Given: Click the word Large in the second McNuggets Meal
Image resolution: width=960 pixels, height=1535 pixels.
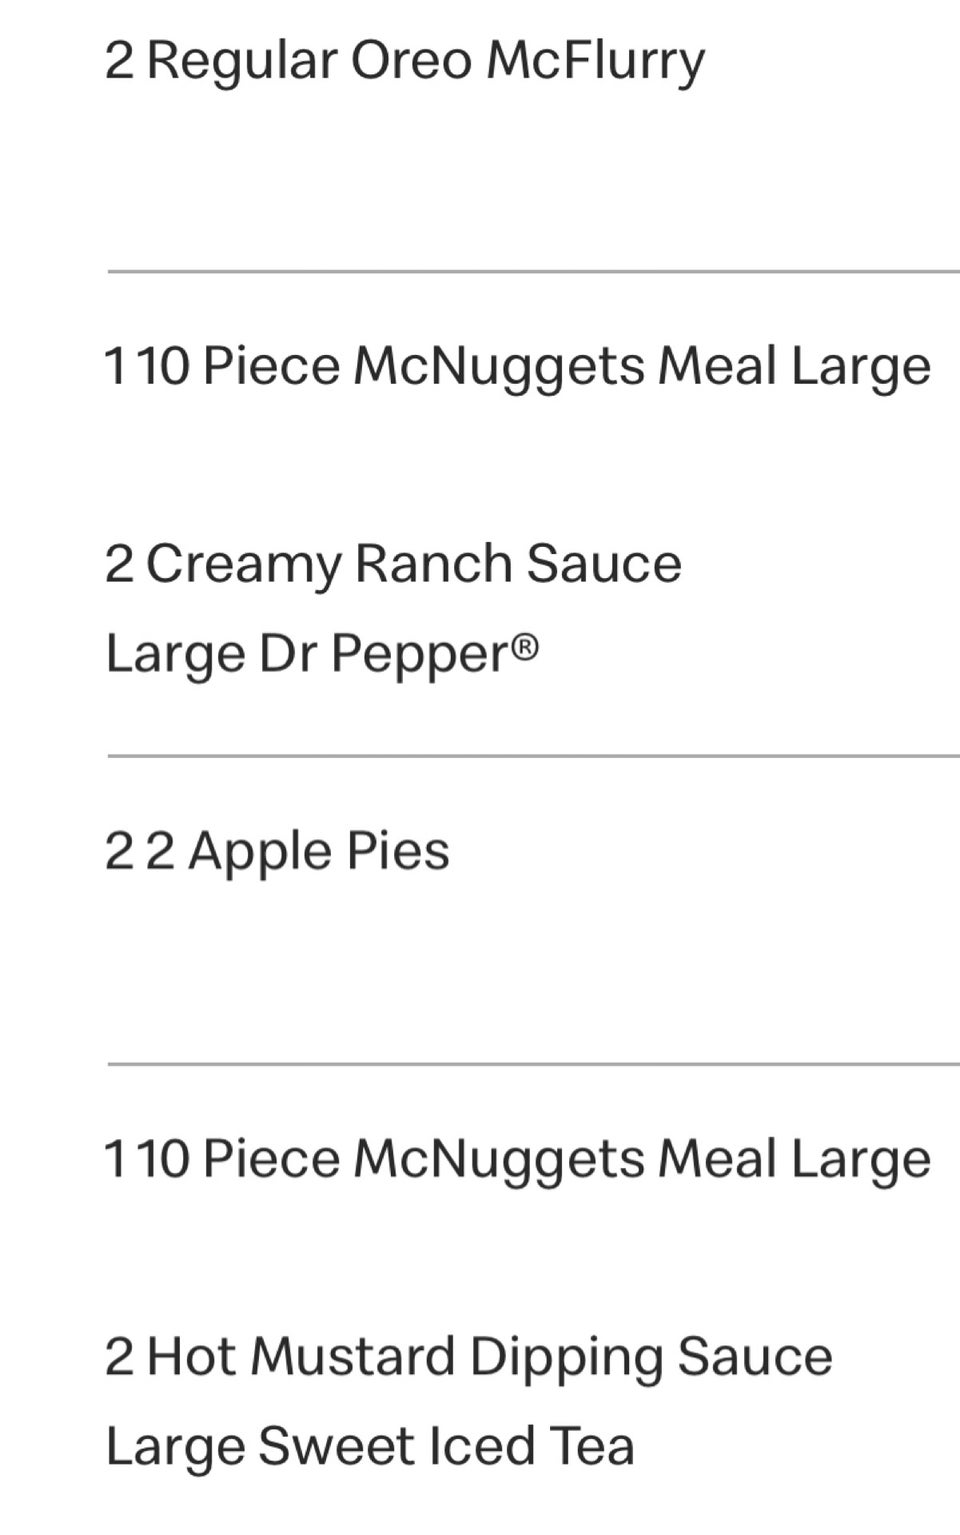Looking at the screenshot, I should pyautogui.click(x=861, y=1160).
